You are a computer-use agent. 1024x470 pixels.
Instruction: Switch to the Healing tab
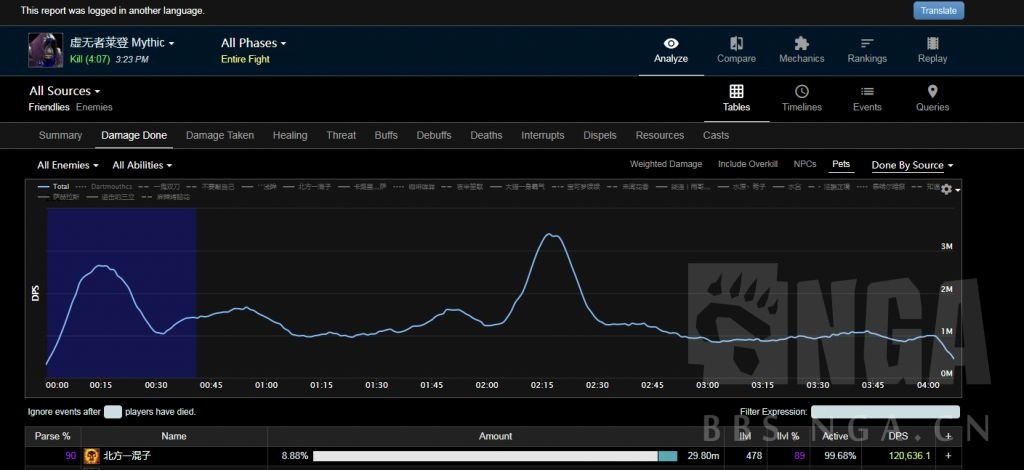(290, 135)
